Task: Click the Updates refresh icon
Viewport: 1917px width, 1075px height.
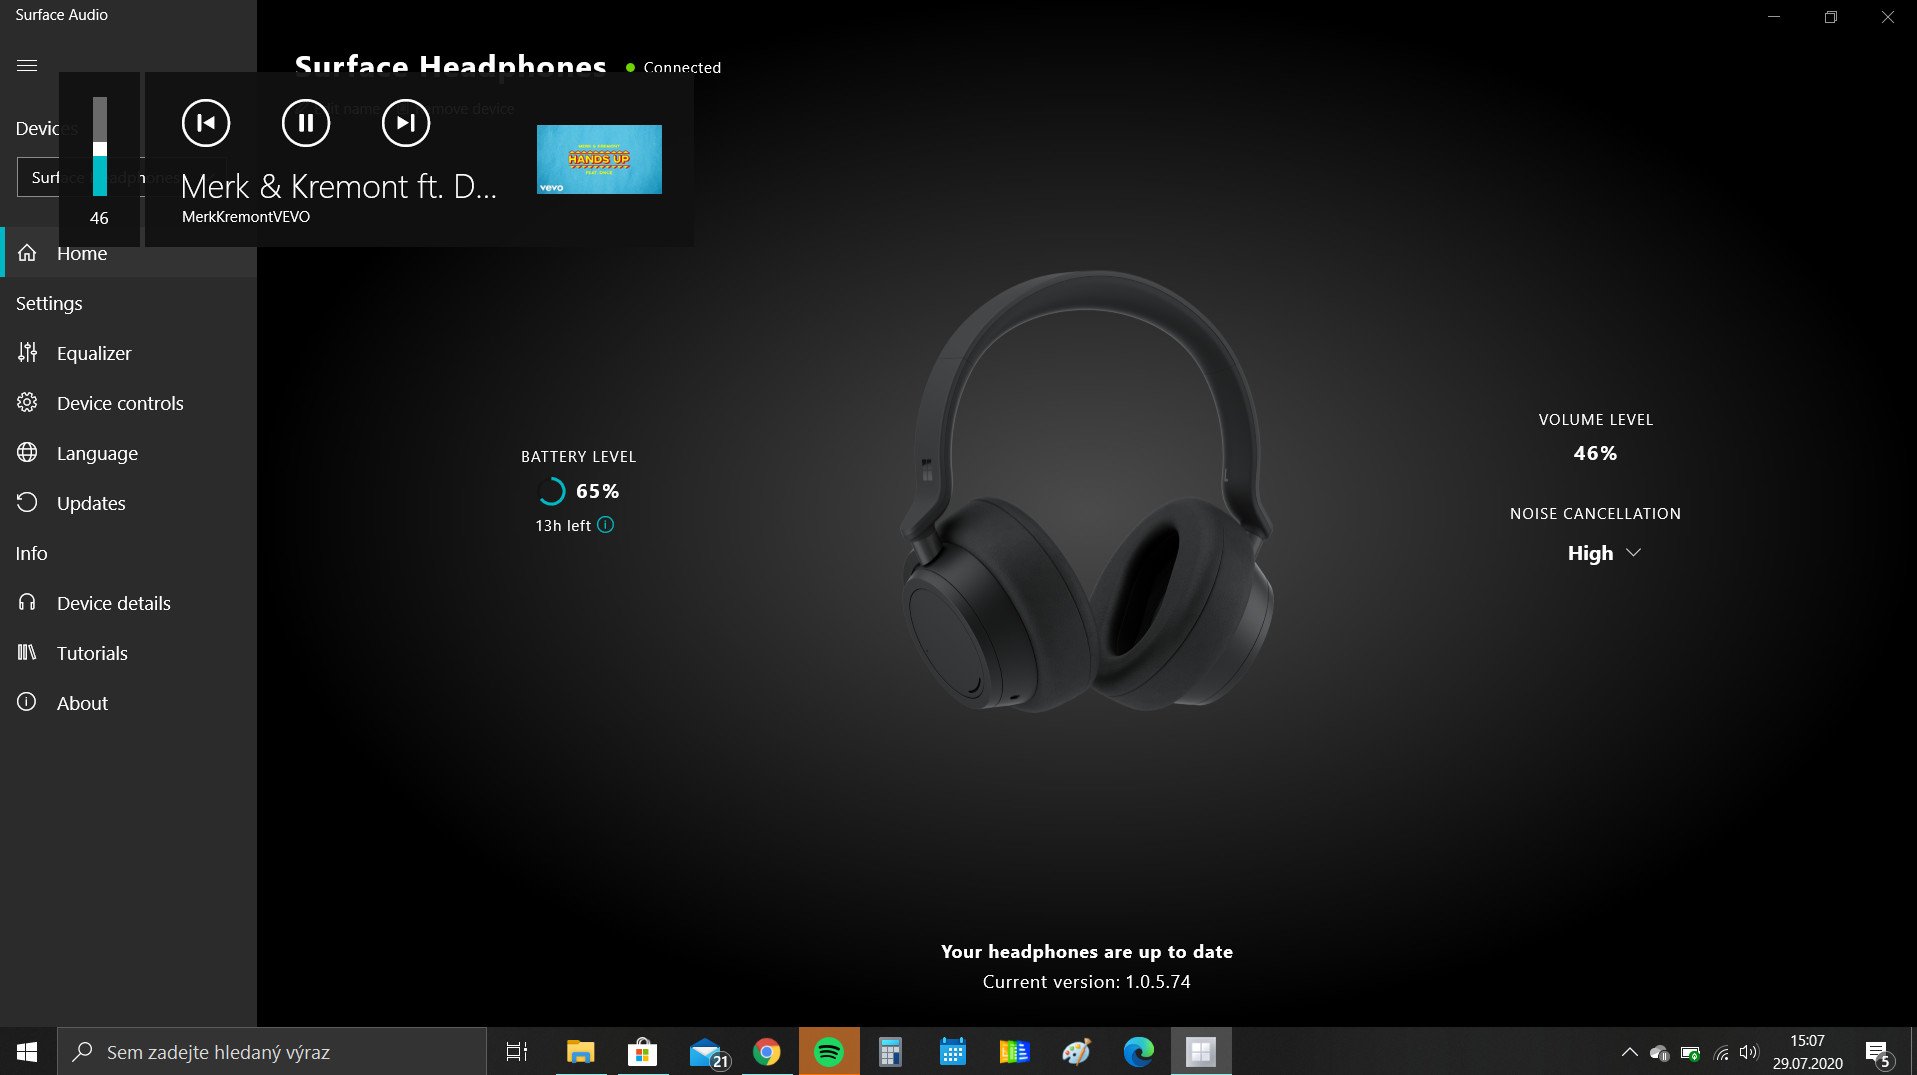Action: [x=27, y=502]
